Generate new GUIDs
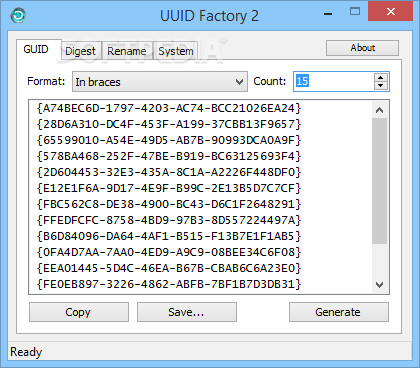Screen dimensions: 420x368 click(x=339, y=312)
